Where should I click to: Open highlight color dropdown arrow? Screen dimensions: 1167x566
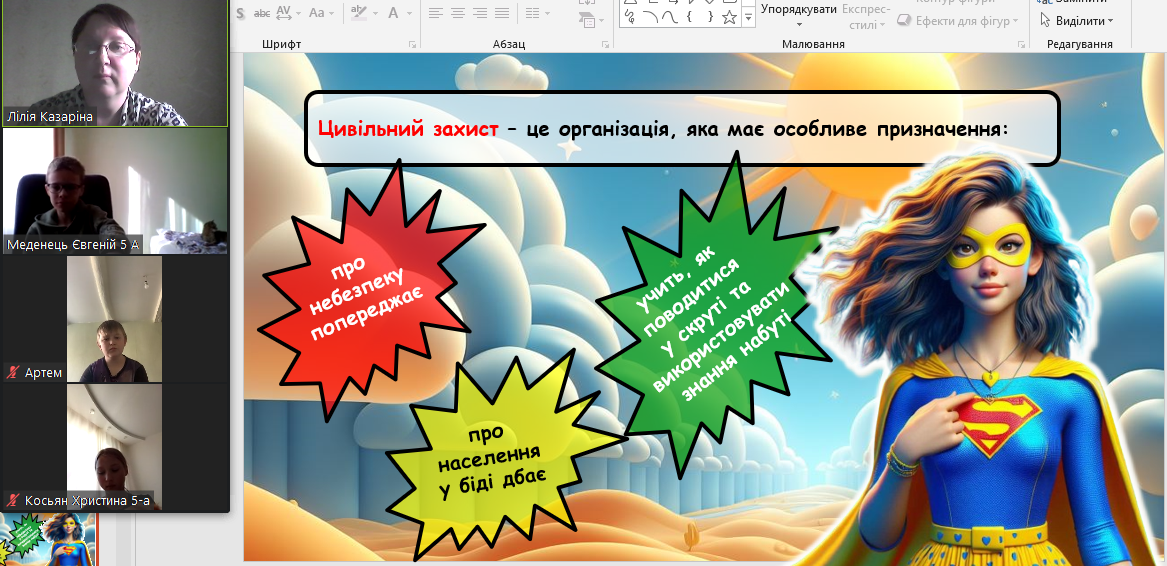[x=374, y=13]
